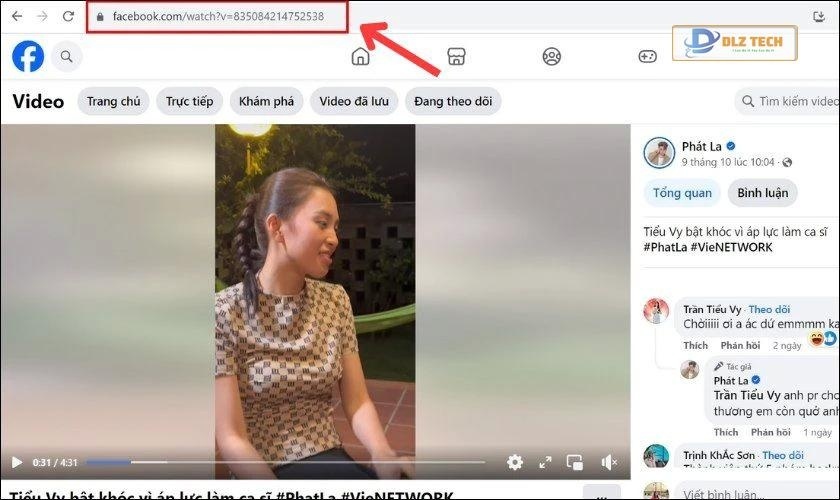Open Trần Tiểu Vy commenter avatar

(656, 311)
